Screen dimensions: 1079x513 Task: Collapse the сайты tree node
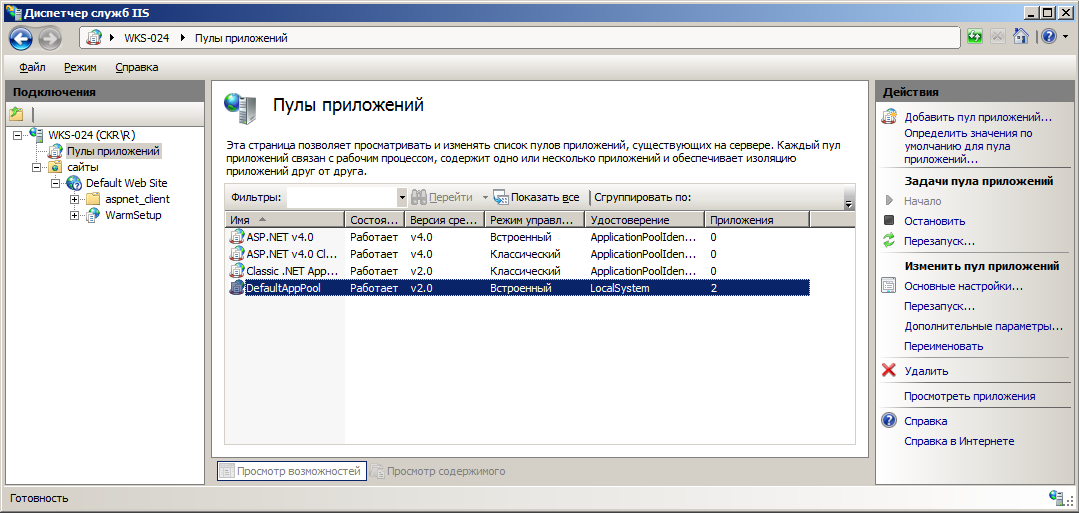pyautogui.click(x=36, y=167)
